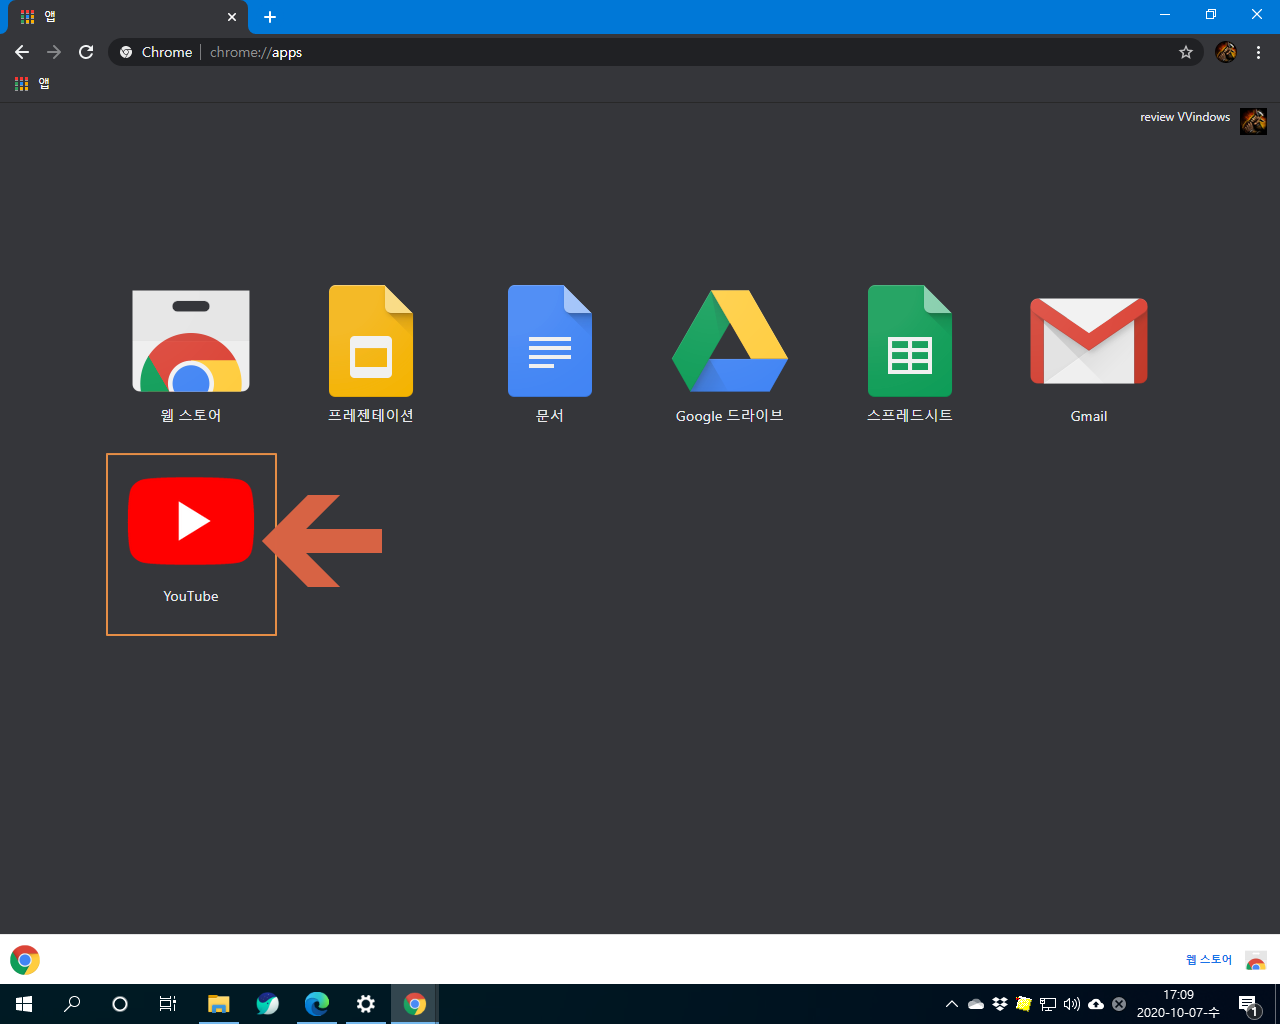1280x1024 pixels.
Task: Switch to Chrome in taskbar
Action: pos(415,1004)
